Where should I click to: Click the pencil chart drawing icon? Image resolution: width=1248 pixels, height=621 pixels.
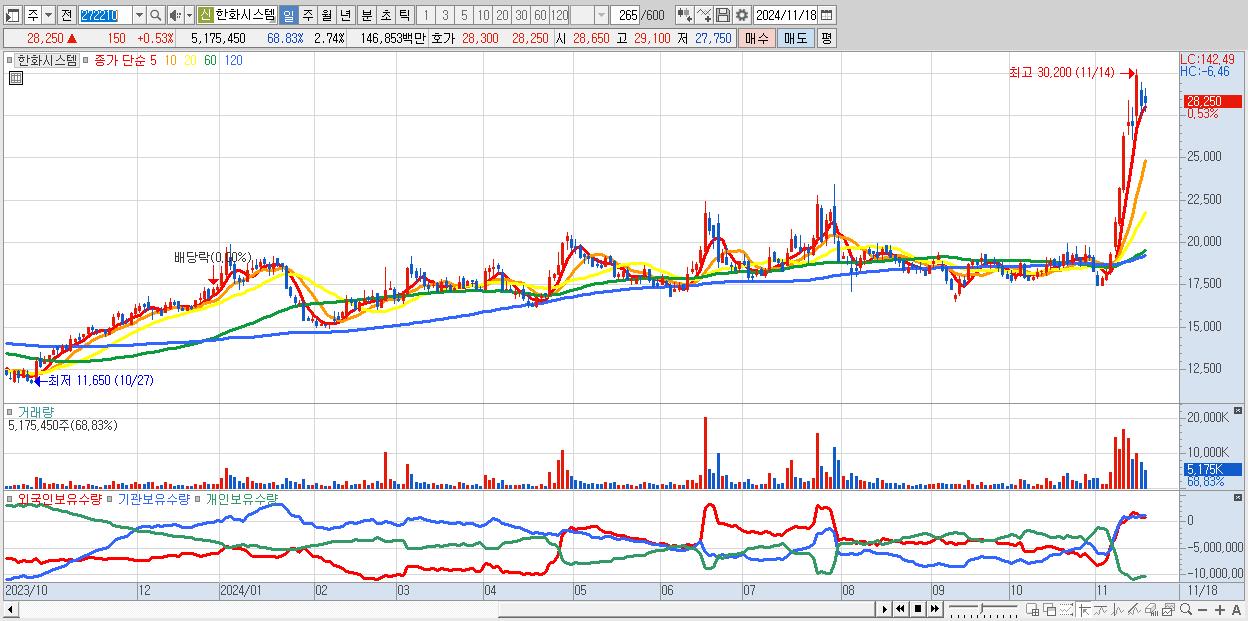pyautogui.click(x=1134, y=609)
